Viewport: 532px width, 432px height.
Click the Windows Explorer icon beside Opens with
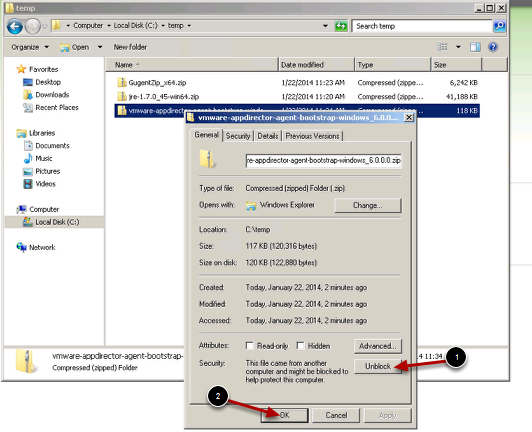click(251, 206)
